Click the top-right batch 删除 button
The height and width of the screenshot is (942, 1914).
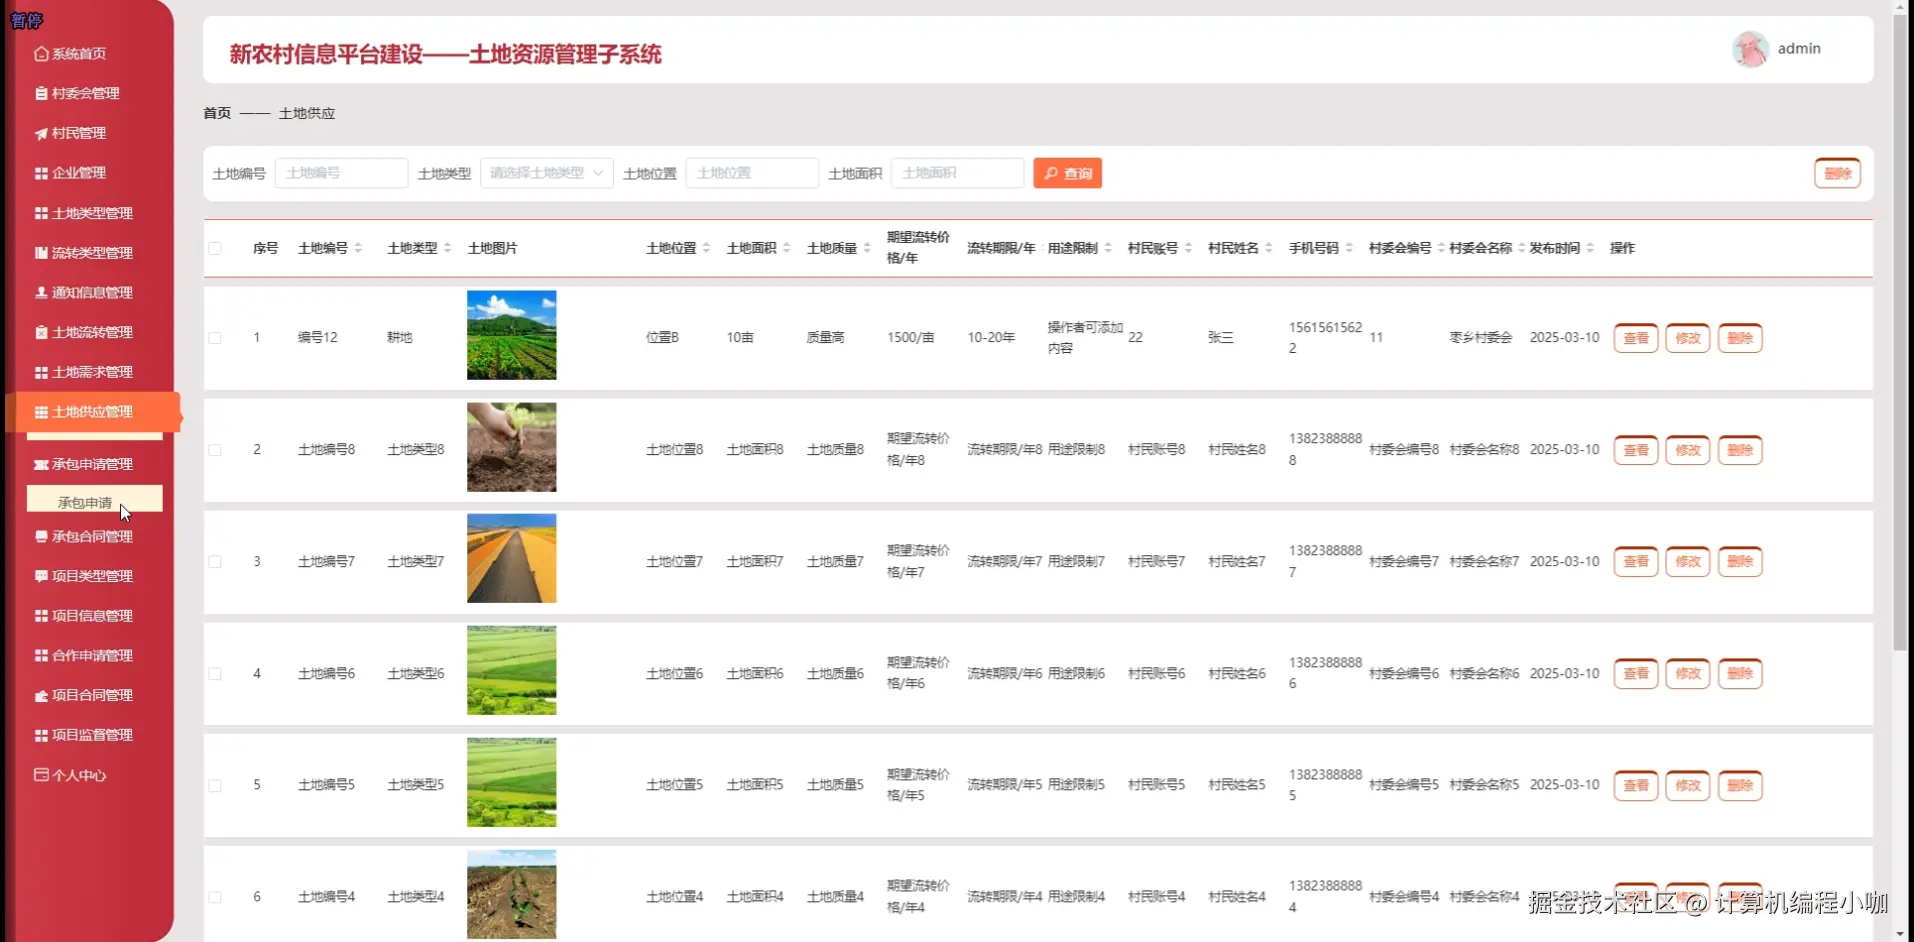click(1837, 173)
